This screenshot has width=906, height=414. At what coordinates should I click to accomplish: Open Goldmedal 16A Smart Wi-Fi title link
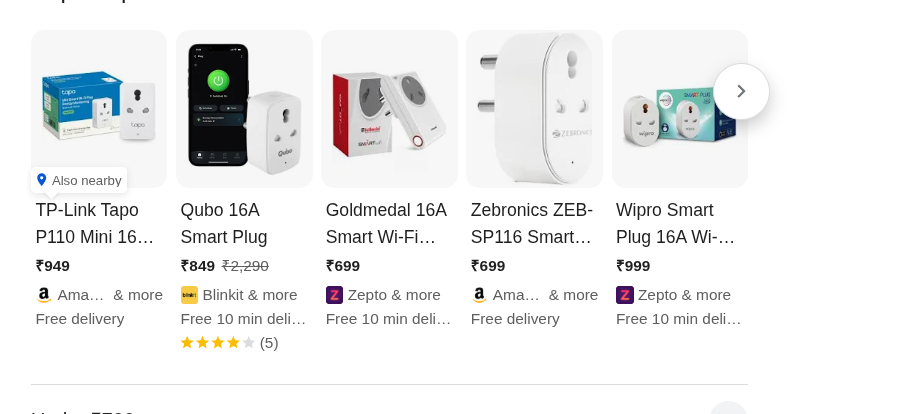click(x=386, y=224)
